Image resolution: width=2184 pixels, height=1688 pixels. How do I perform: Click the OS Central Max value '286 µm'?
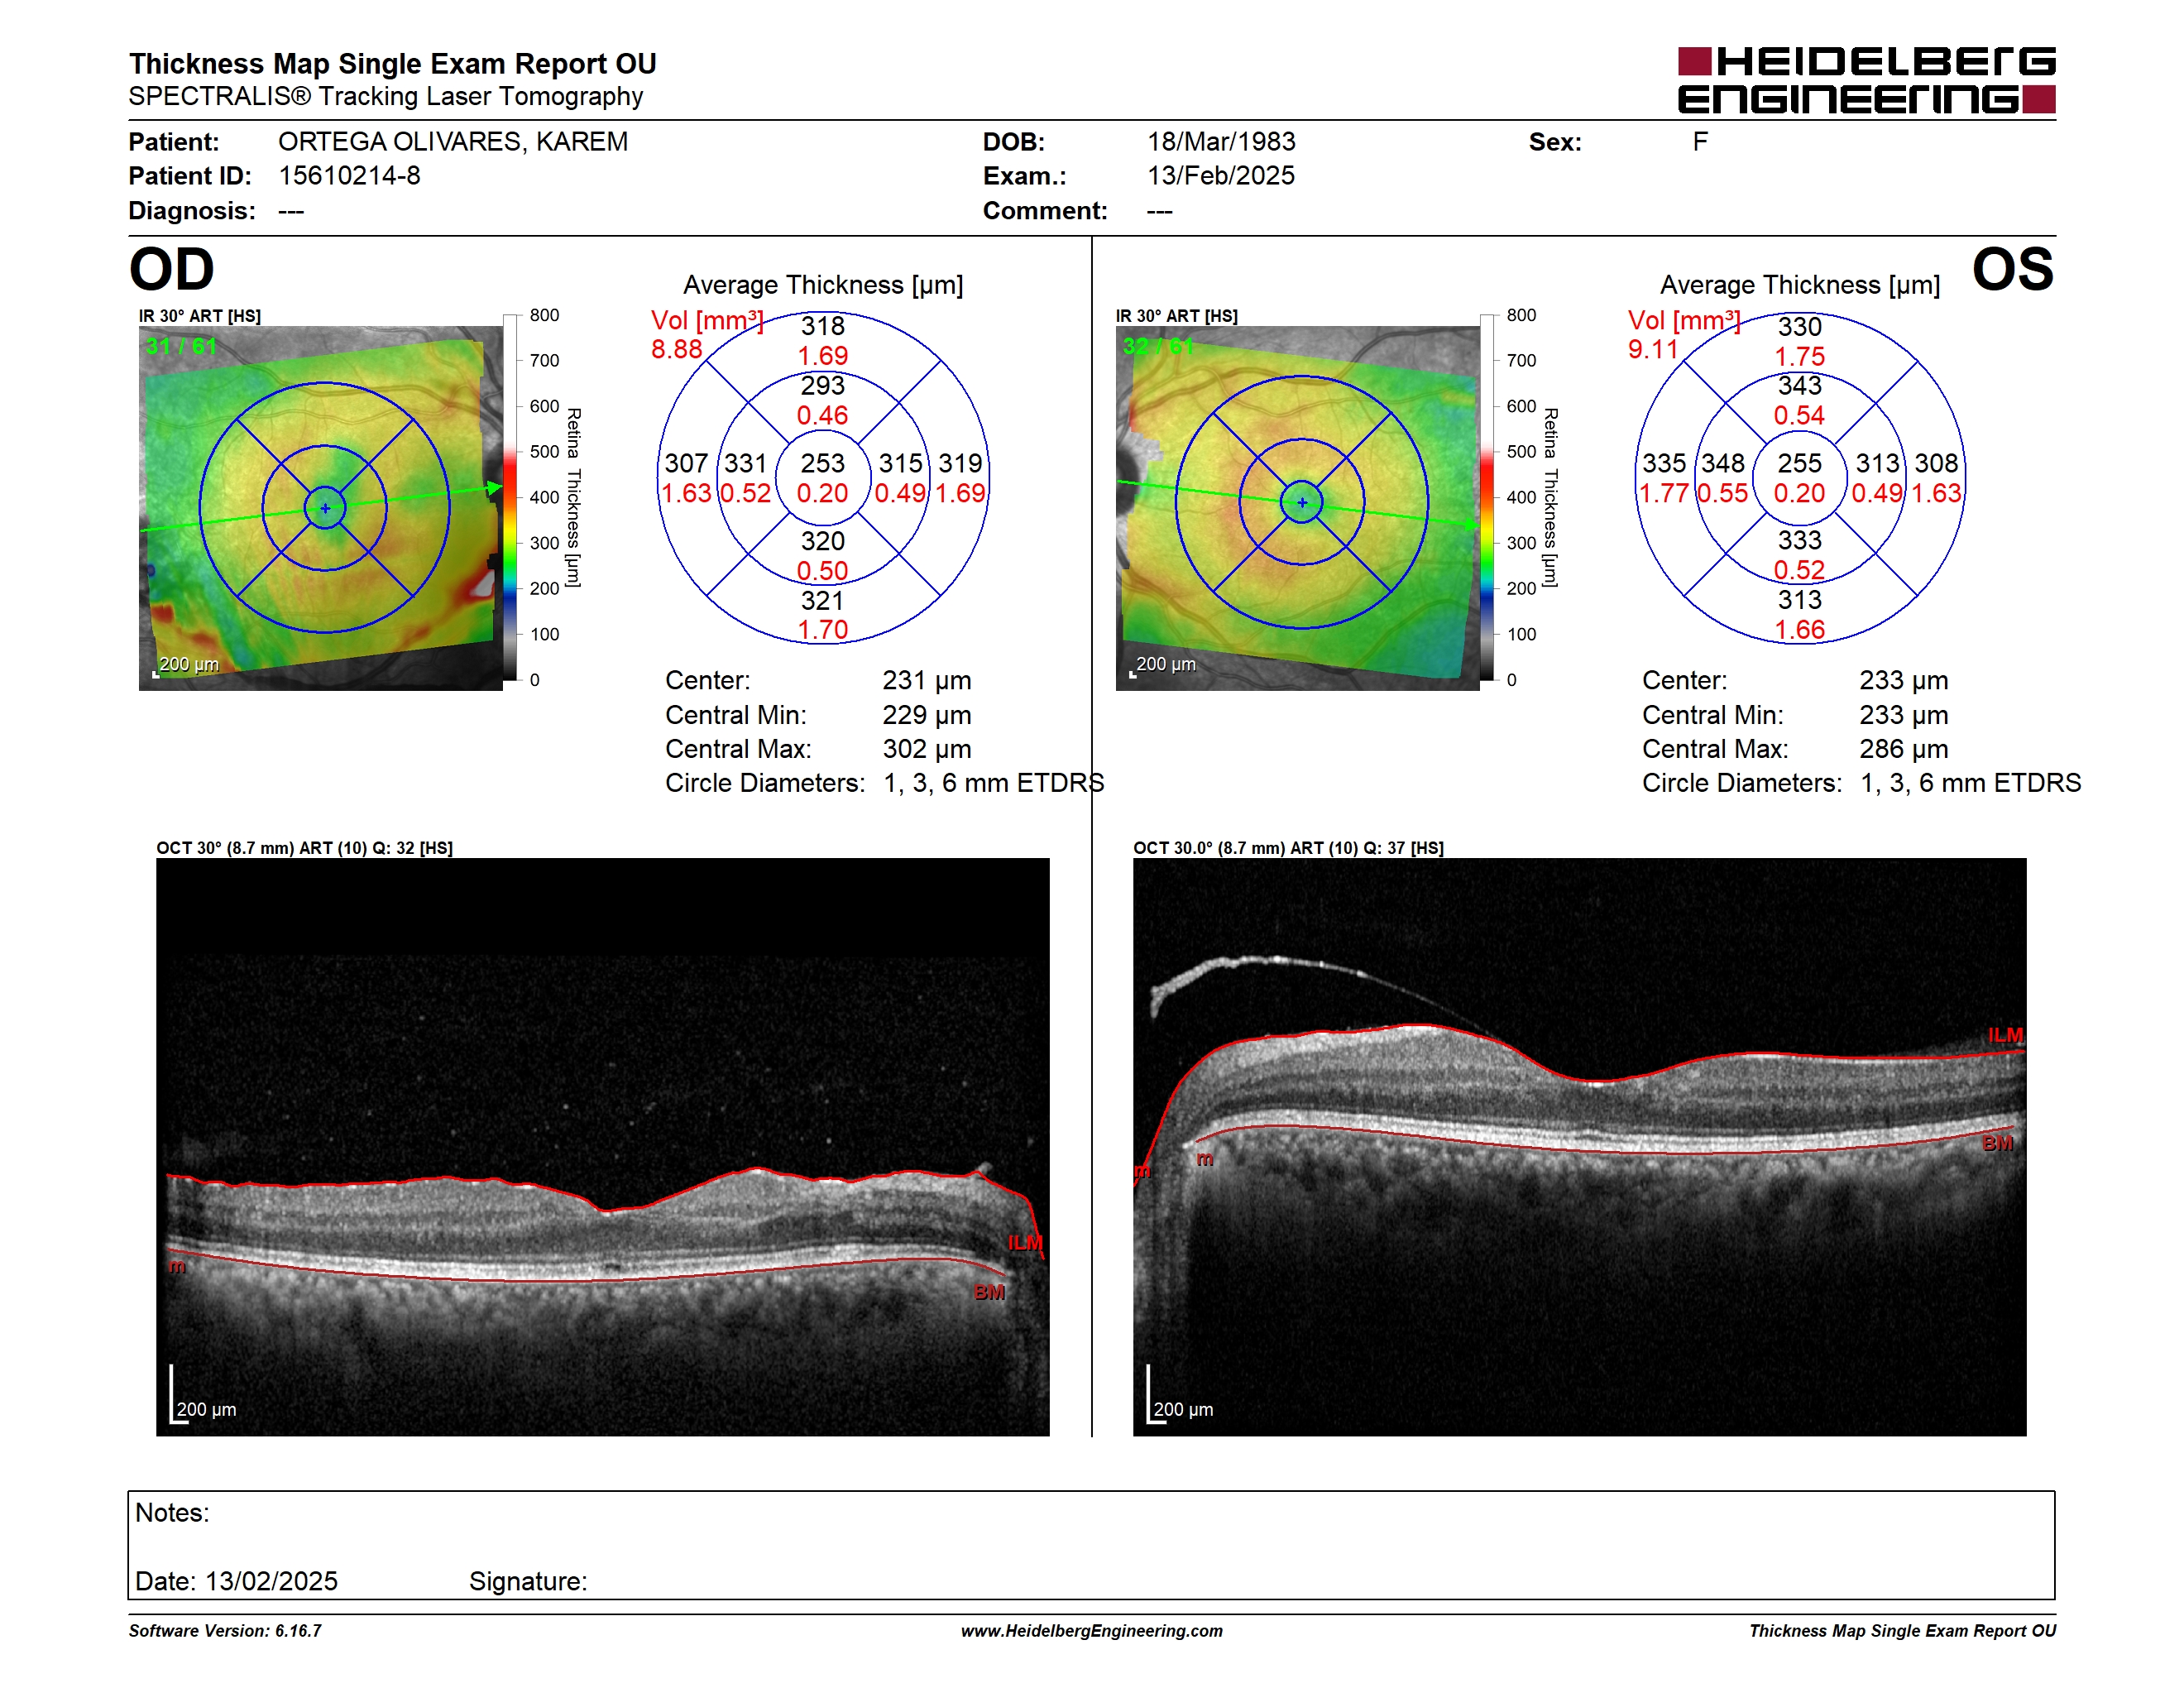point(1904,749)
